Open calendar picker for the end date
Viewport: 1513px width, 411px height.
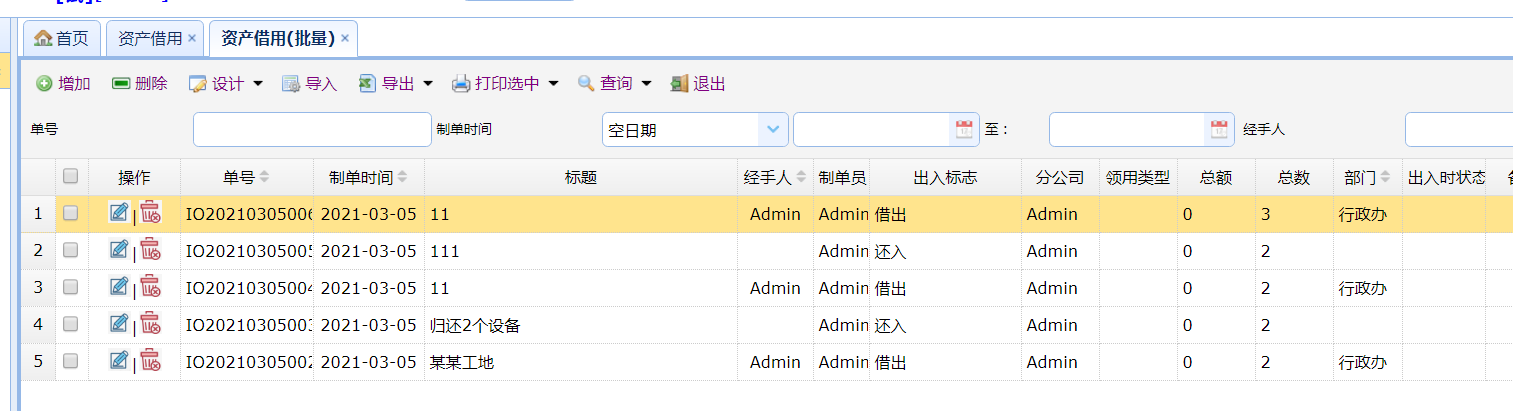click(x=1219, y=129)
